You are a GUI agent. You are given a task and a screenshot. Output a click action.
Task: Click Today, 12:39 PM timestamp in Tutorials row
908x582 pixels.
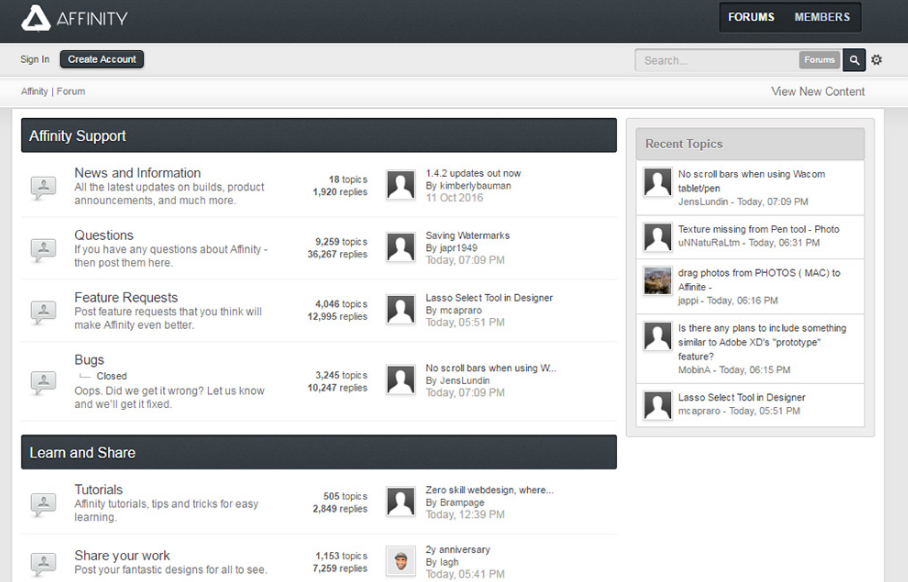point(465,515)
